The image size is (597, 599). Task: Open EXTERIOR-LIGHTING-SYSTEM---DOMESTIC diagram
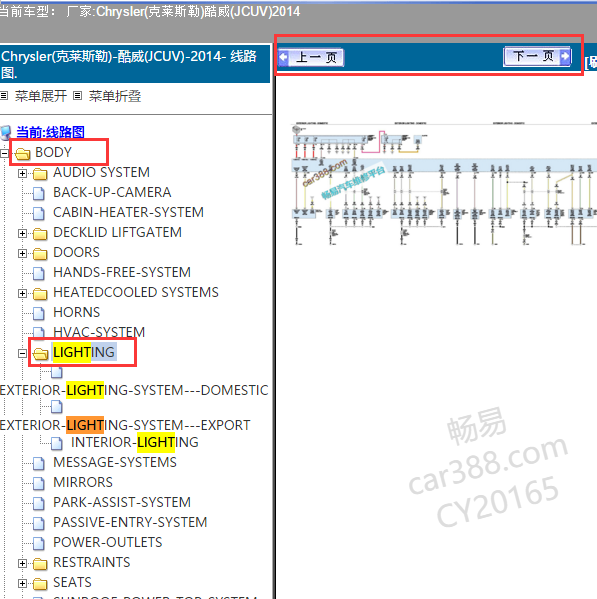point(134,390)
